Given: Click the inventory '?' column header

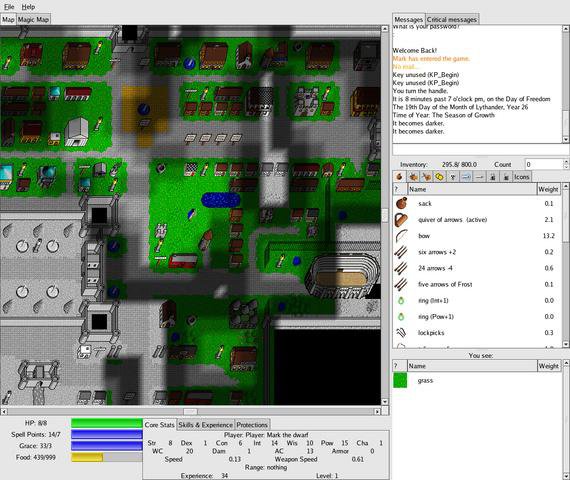Looking at the screenshot, I should coord(400,189).
